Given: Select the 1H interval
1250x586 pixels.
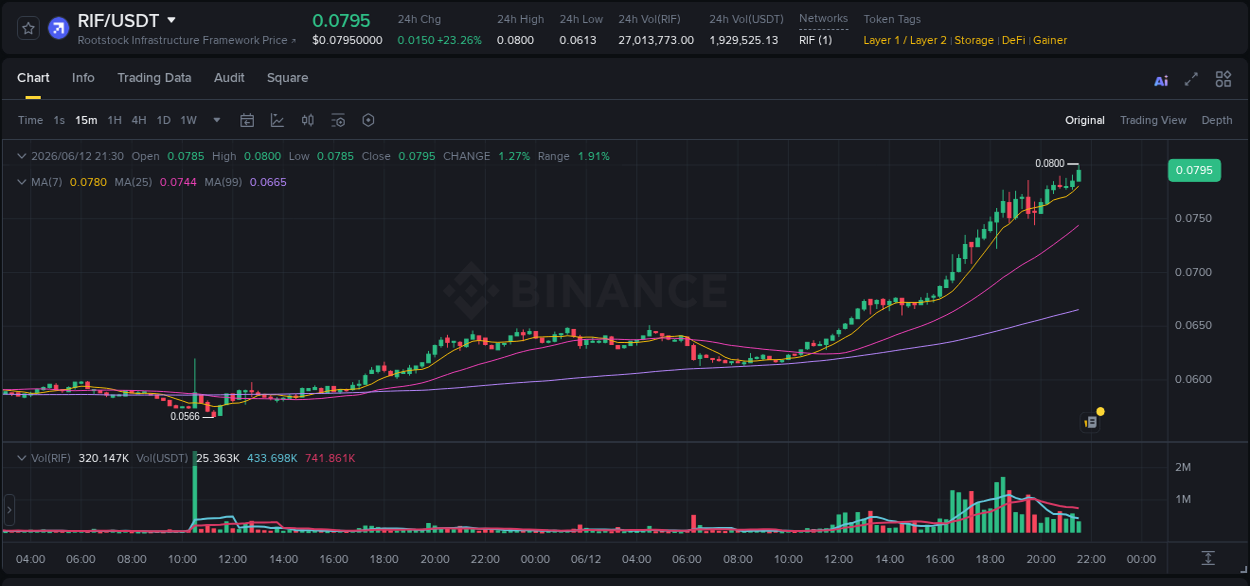Looking at the screenshot, I should click(114, 120).
